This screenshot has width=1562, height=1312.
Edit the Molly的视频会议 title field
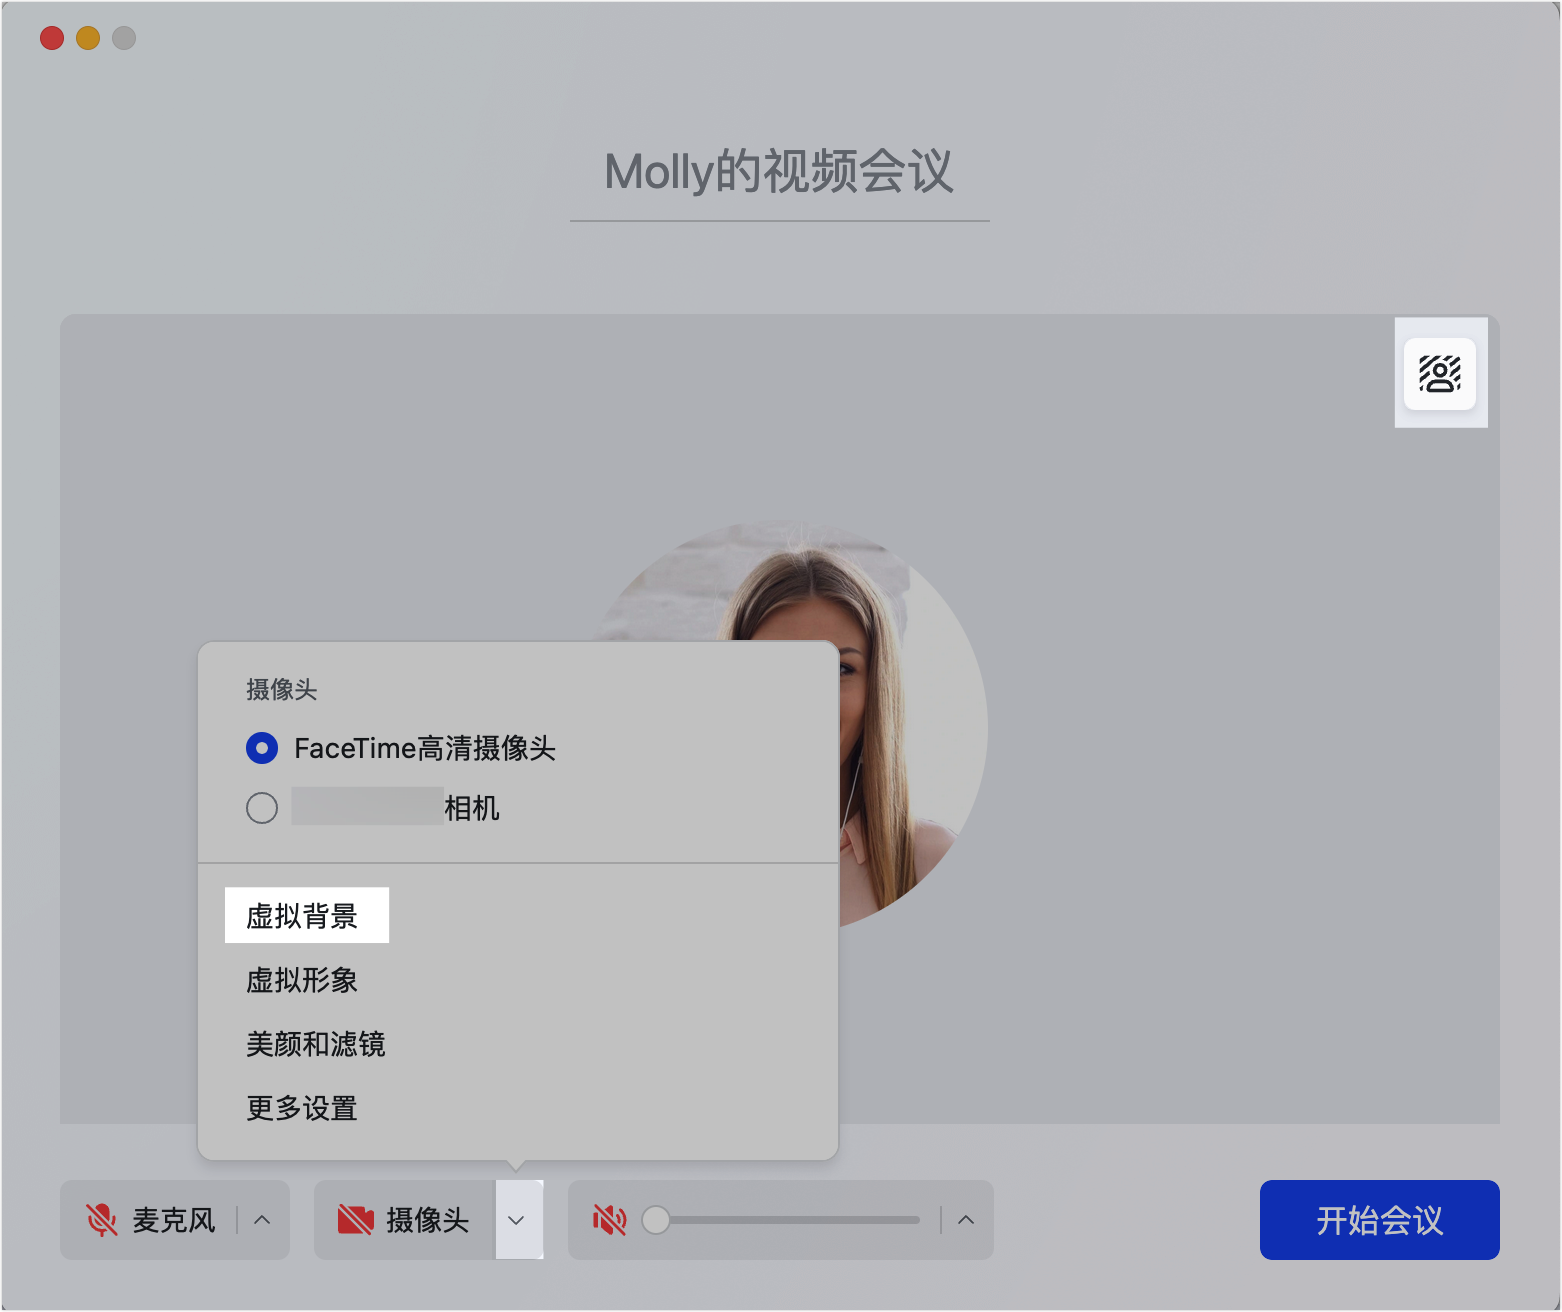pyautogui.click(x=780, y=172)
